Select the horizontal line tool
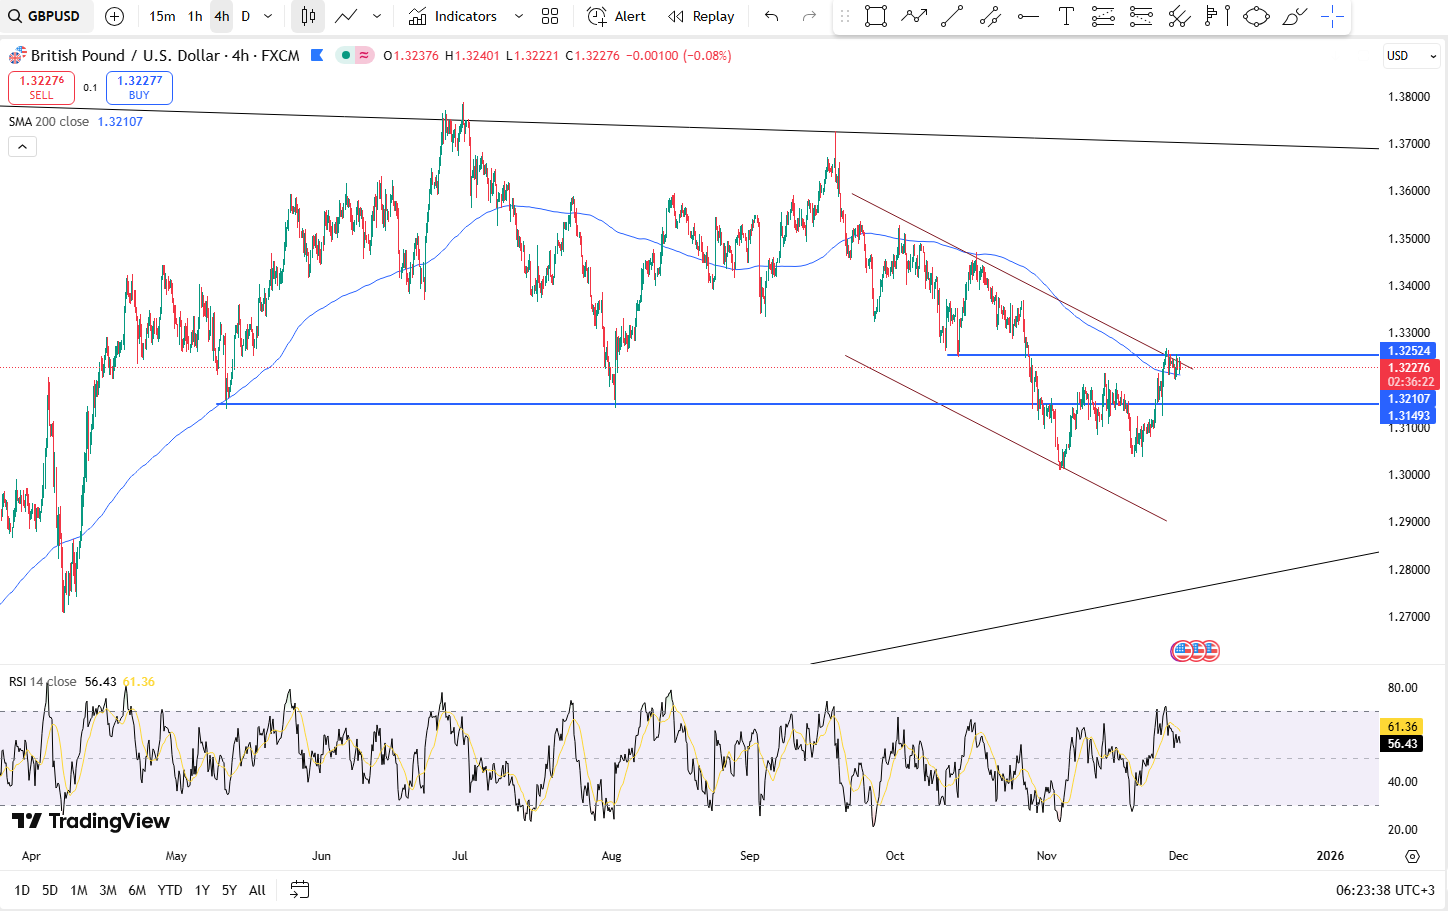 (1027, 16)
